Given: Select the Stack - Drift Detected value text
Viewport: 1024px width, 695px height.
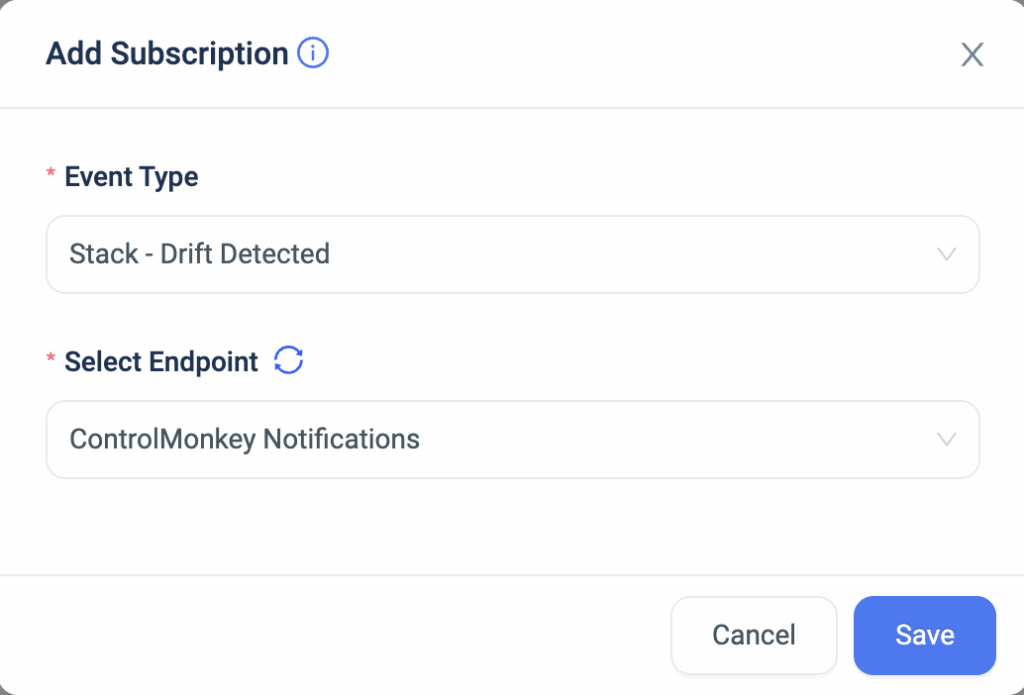Looking at the screenshot, I should 199,254.
